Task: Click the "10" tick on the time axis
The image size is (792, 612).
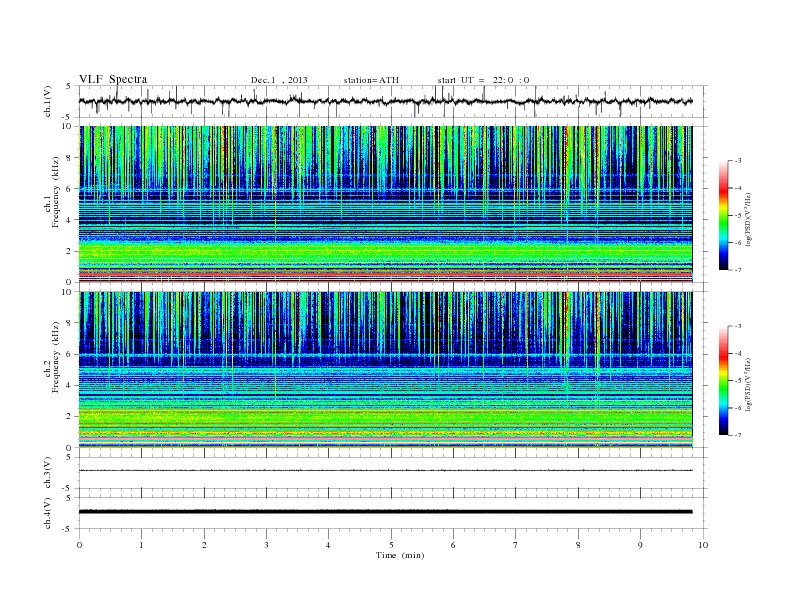Action: click(703, 545)
